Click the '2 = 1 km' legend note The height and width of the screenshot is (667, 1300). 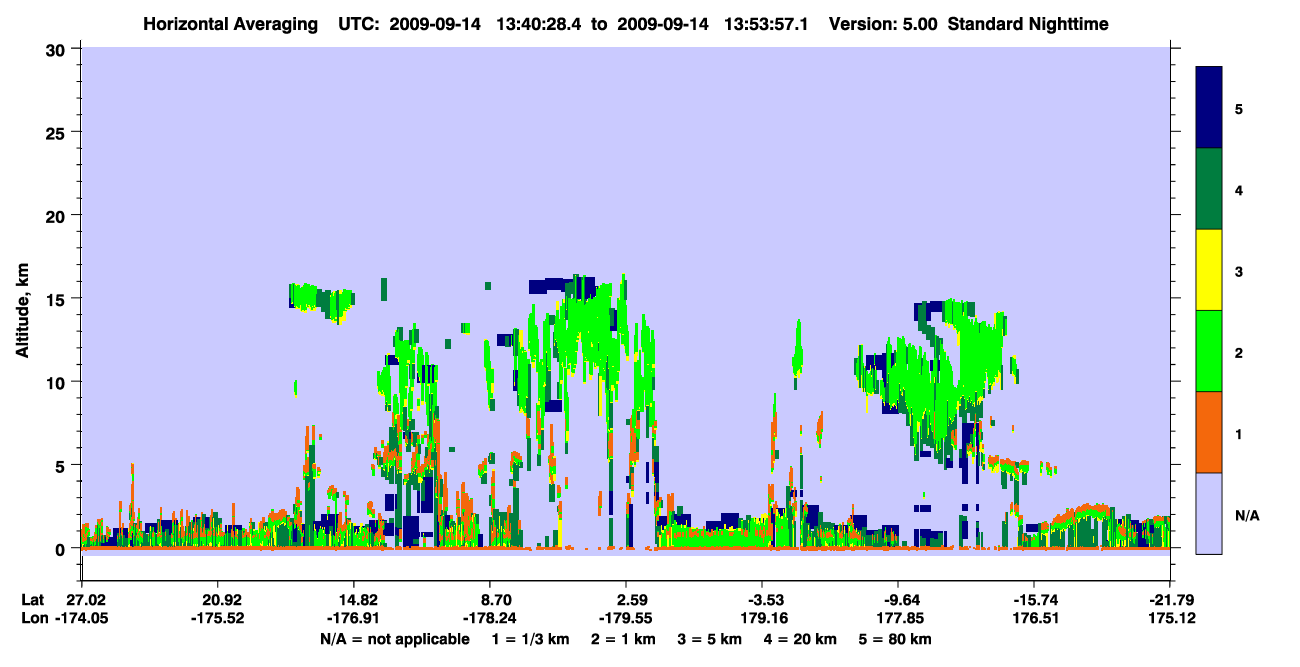622,639
